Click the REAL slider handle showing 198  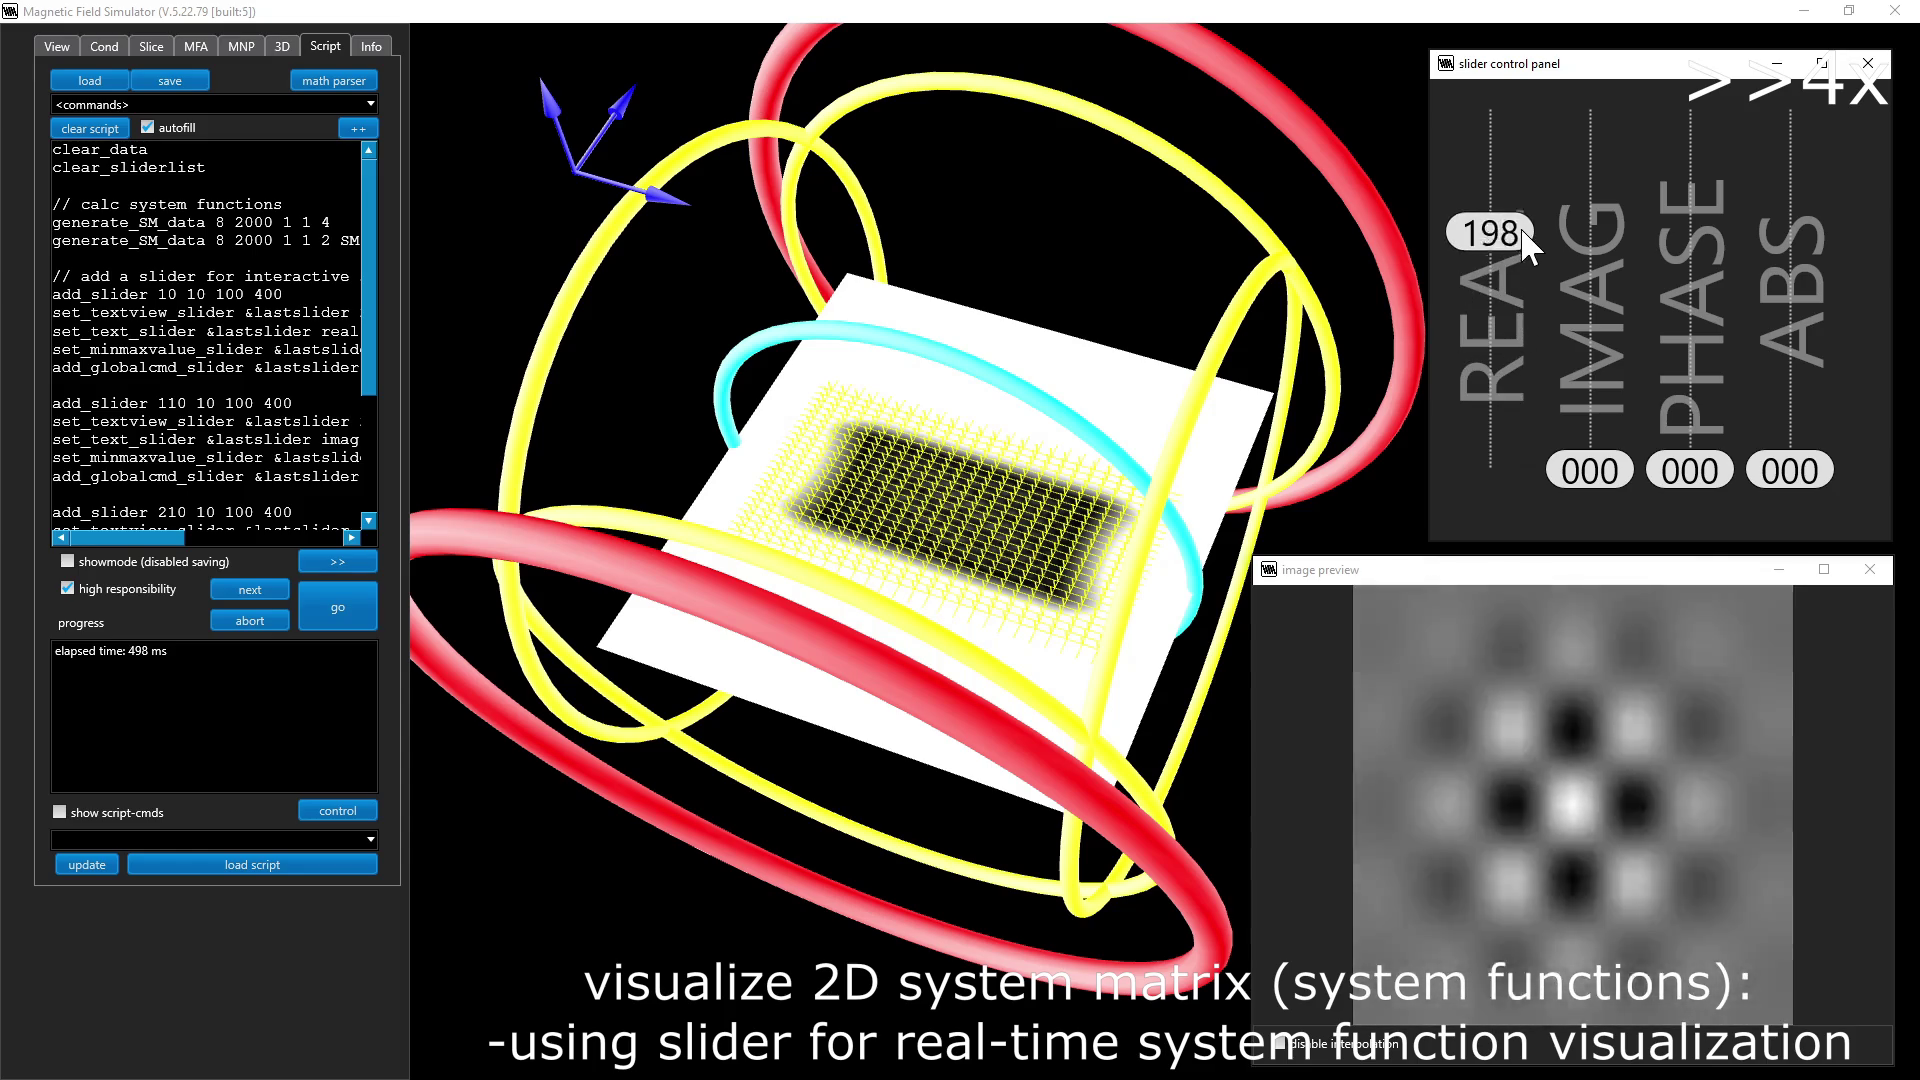coord(1489,233)
